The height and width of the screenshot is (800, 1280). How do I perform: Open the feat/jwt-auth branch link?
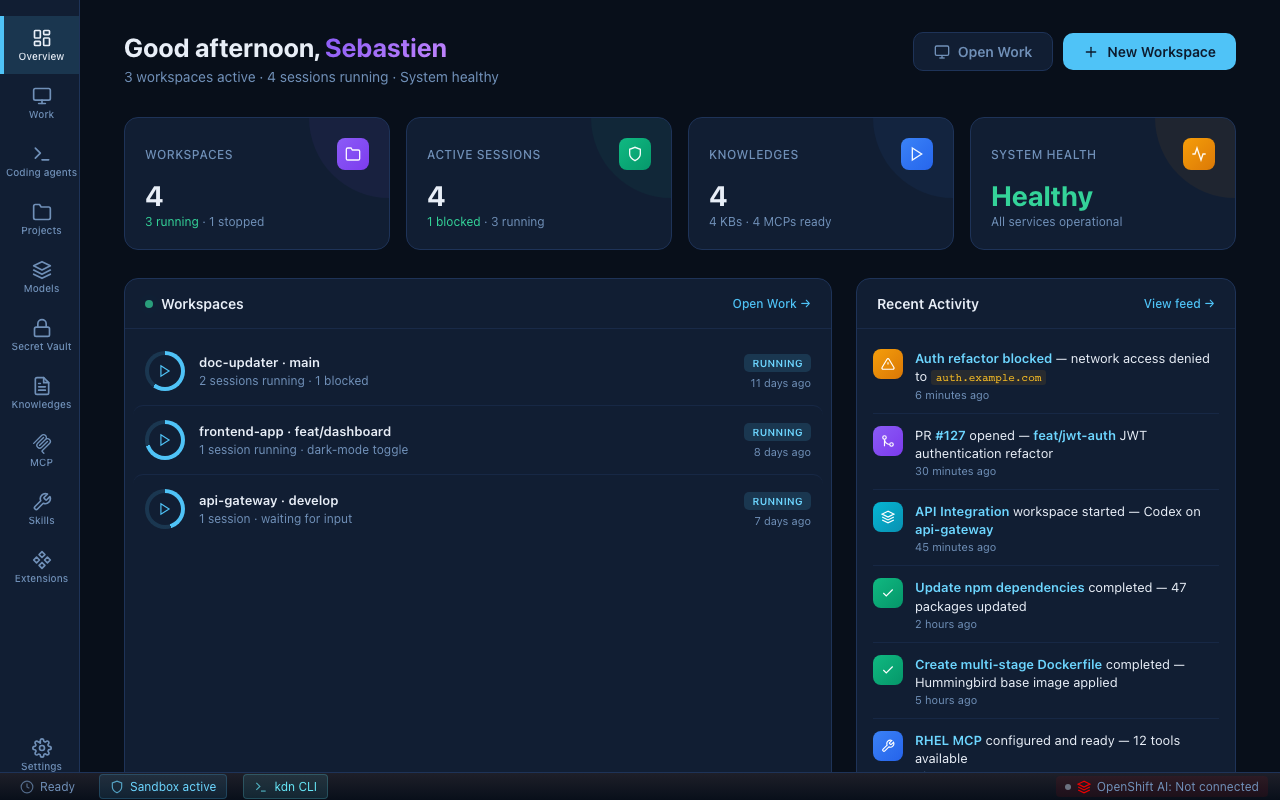[1074, 435]
